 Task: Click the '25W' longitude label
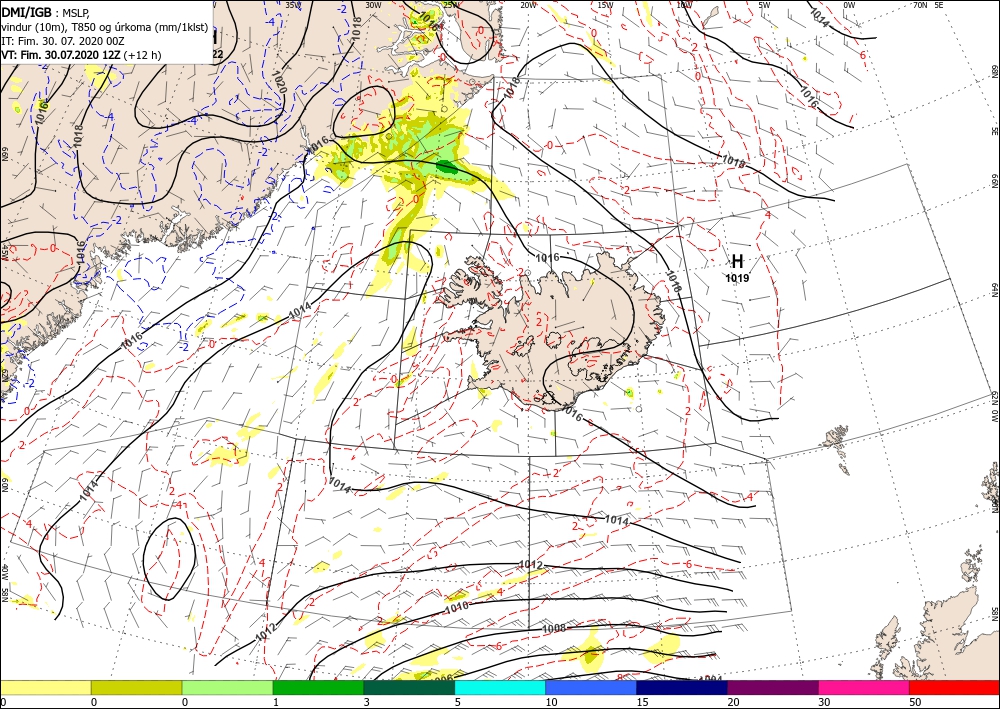coord(450,5)
